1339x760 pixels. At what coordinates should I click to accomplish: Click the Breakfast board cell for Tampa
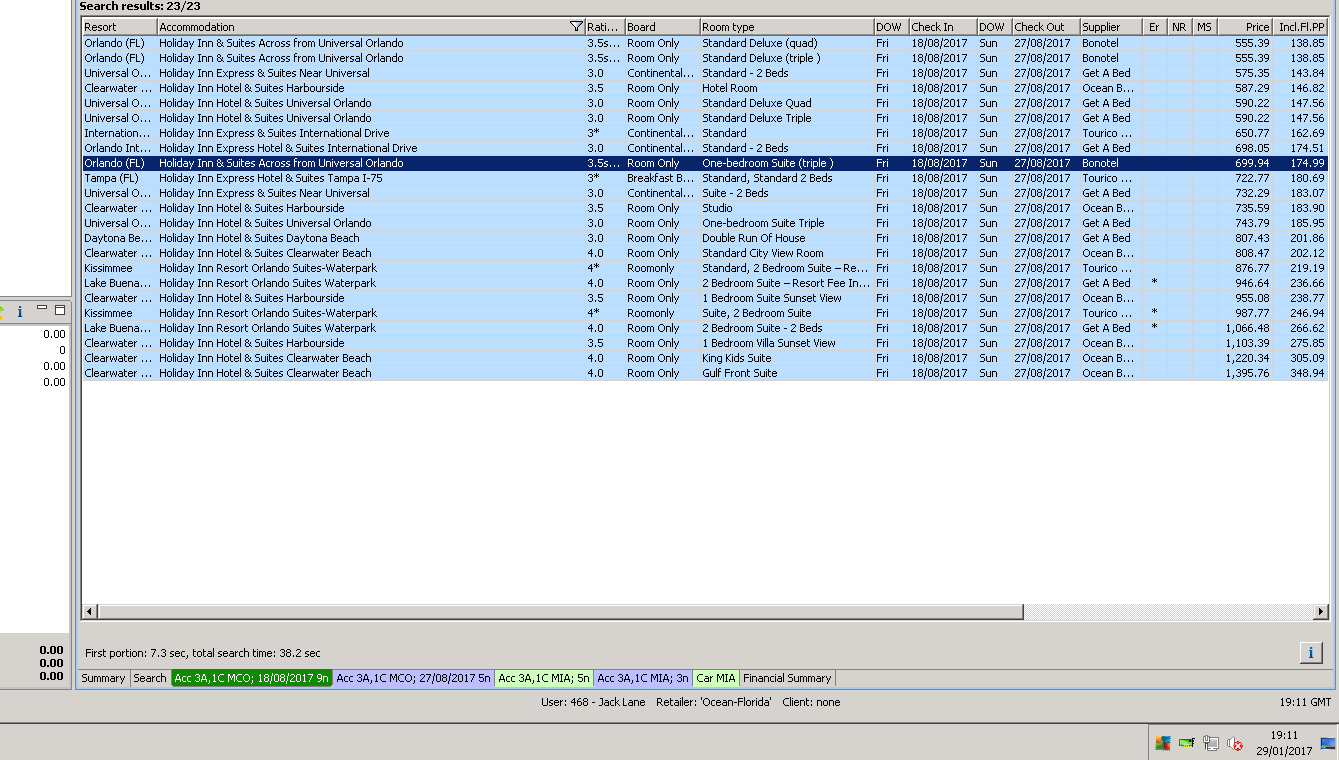click(x=662, y=178)
